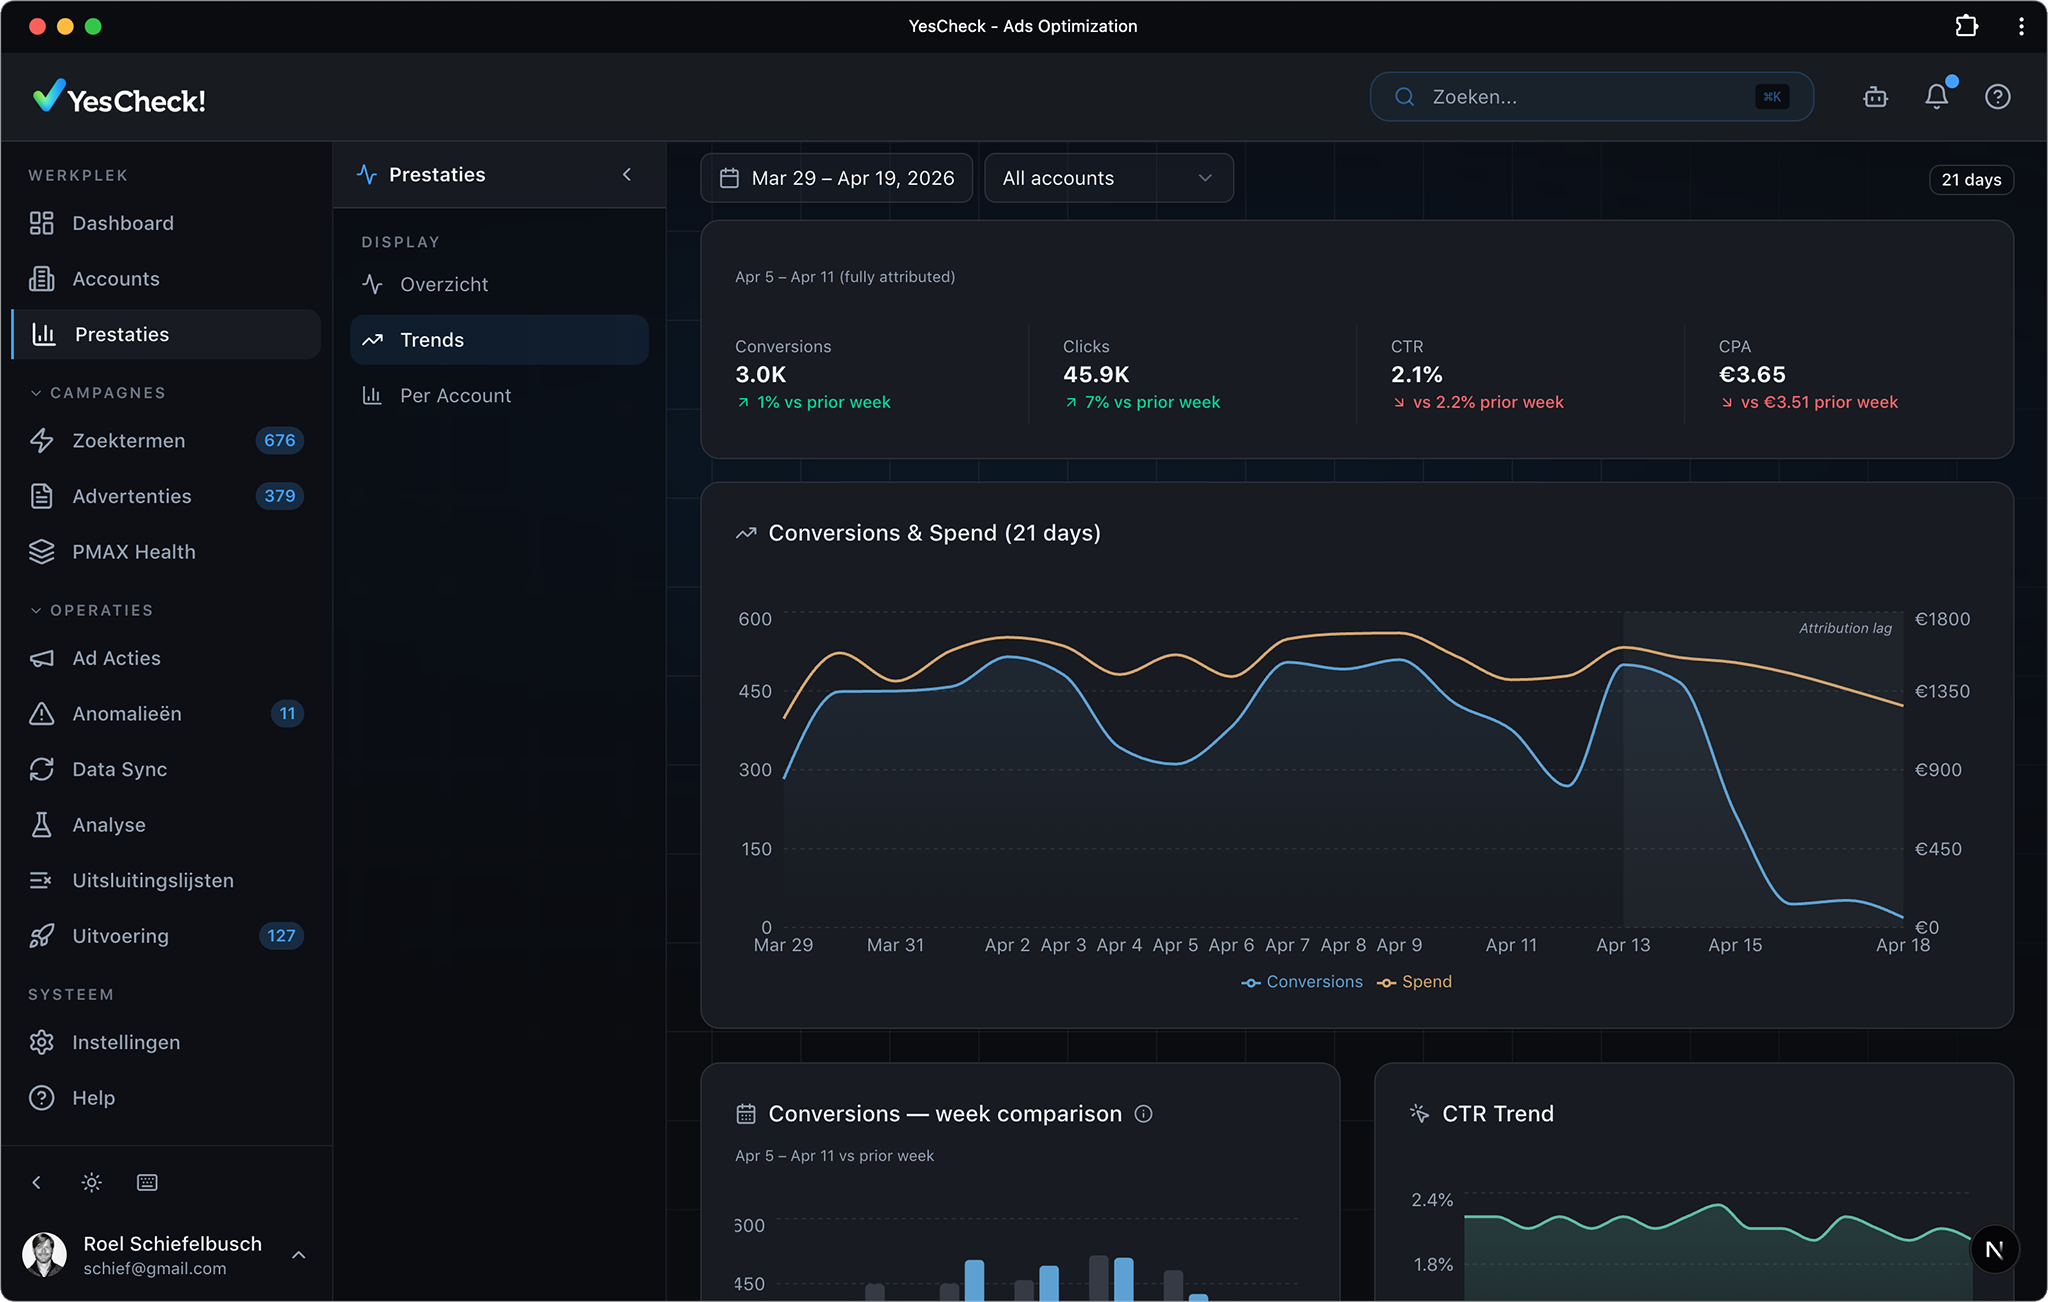This screenshot has width=2048, height=1302.
Task: Click the Data Sync refresh icon
Action: (41, 769)
